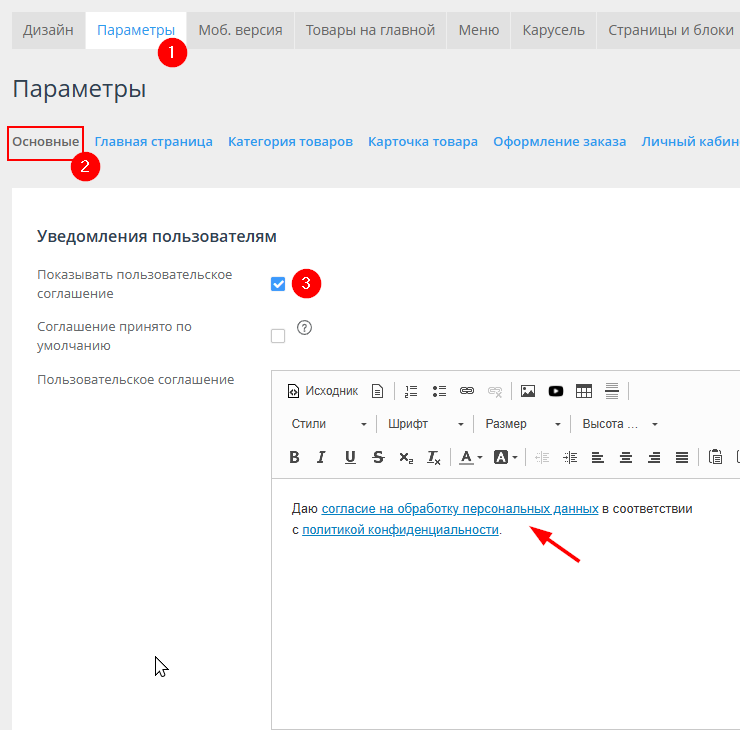The width and height of the screenshot is (740, 730).
Task: Click the paste clipboard icon
Action: click(715, 457)
